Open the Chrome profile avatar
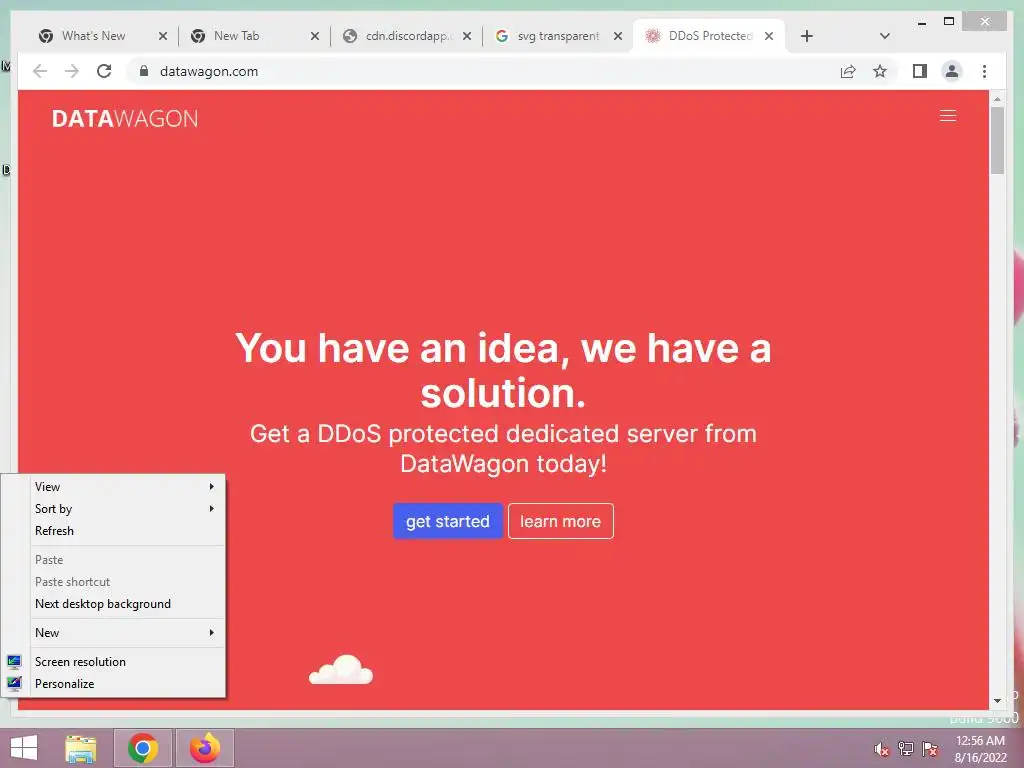The width and height of the screenshot is (1024, 768). [952, 71]
